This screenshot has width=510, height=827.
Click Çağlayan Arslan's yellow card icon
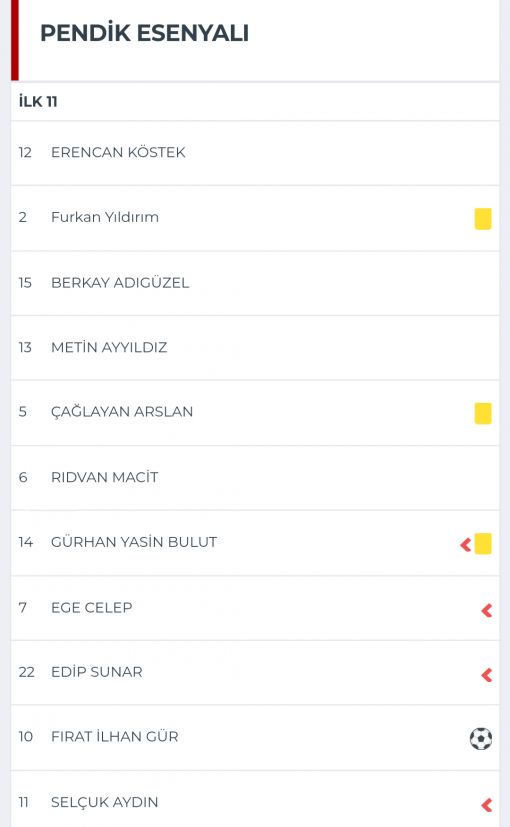click(x=483, y=413)
